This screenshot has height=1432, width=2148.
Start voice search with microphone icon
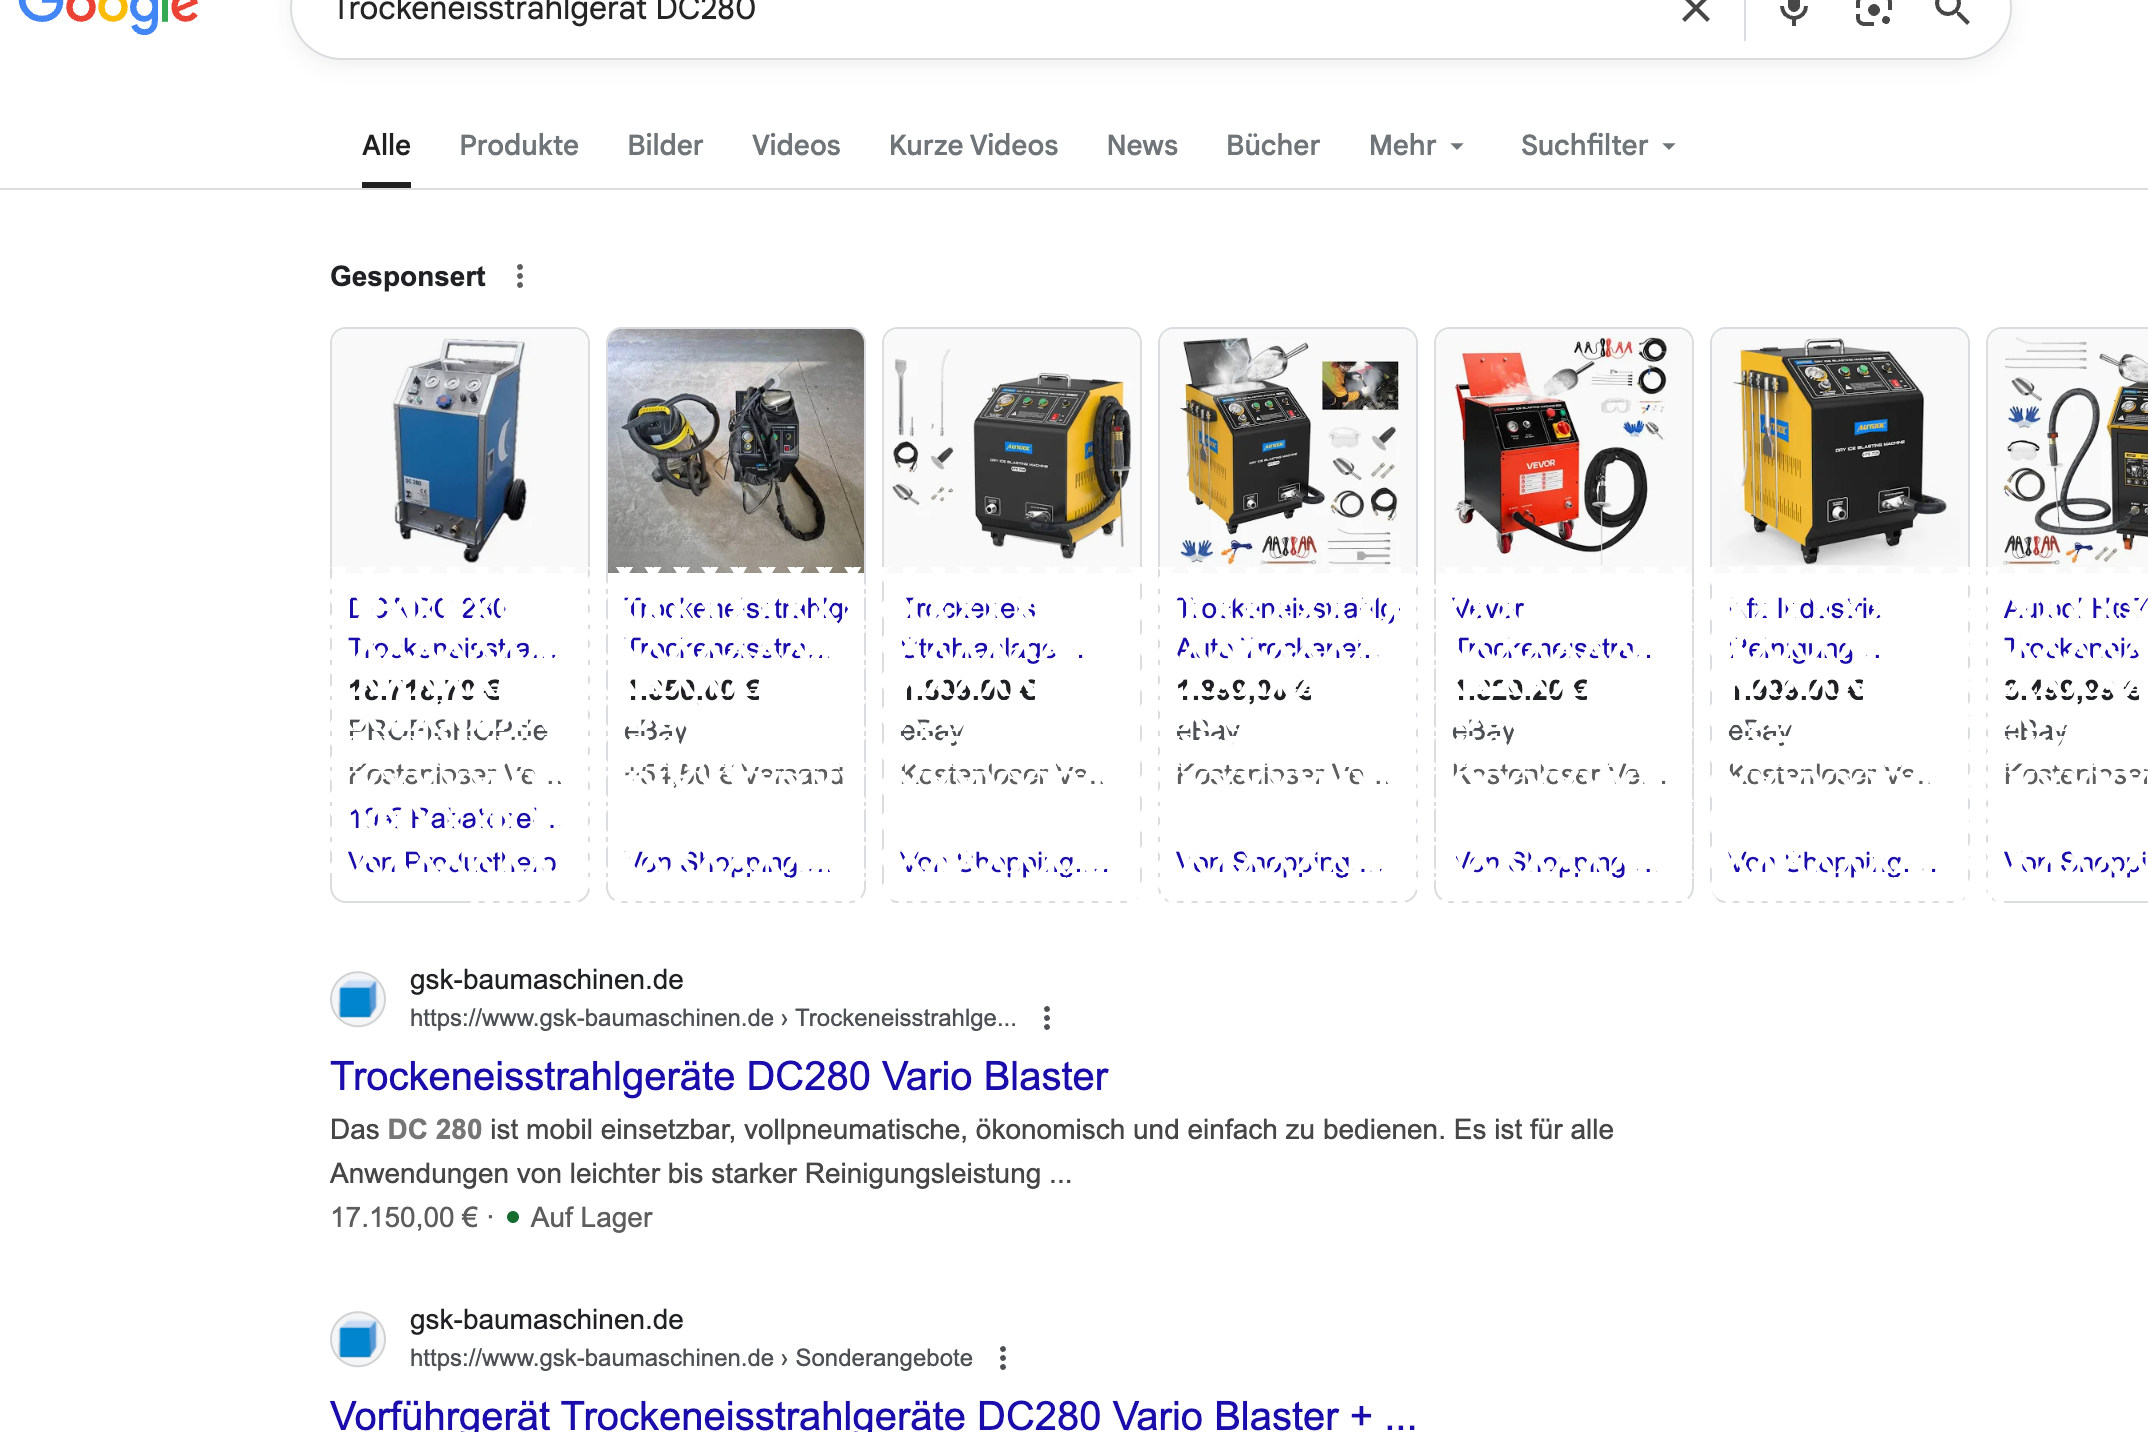point(1794,11)
